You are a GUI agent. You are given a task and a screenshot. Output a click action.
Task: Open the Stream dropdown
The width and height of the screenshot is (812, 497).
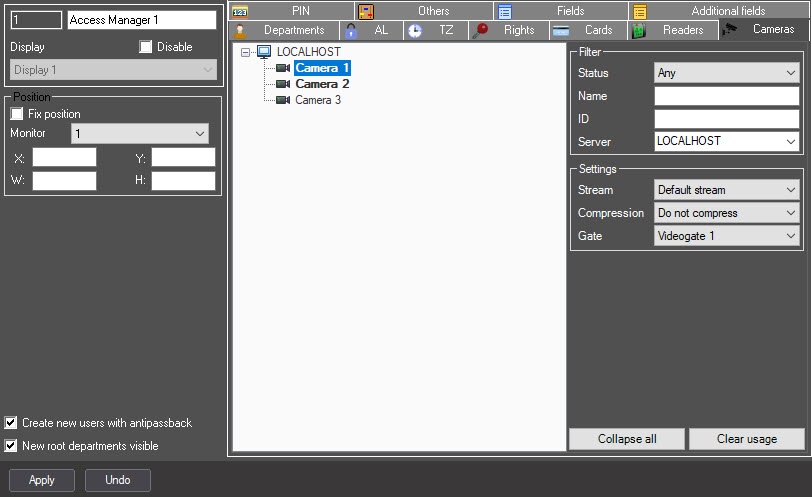pos(727,190)
